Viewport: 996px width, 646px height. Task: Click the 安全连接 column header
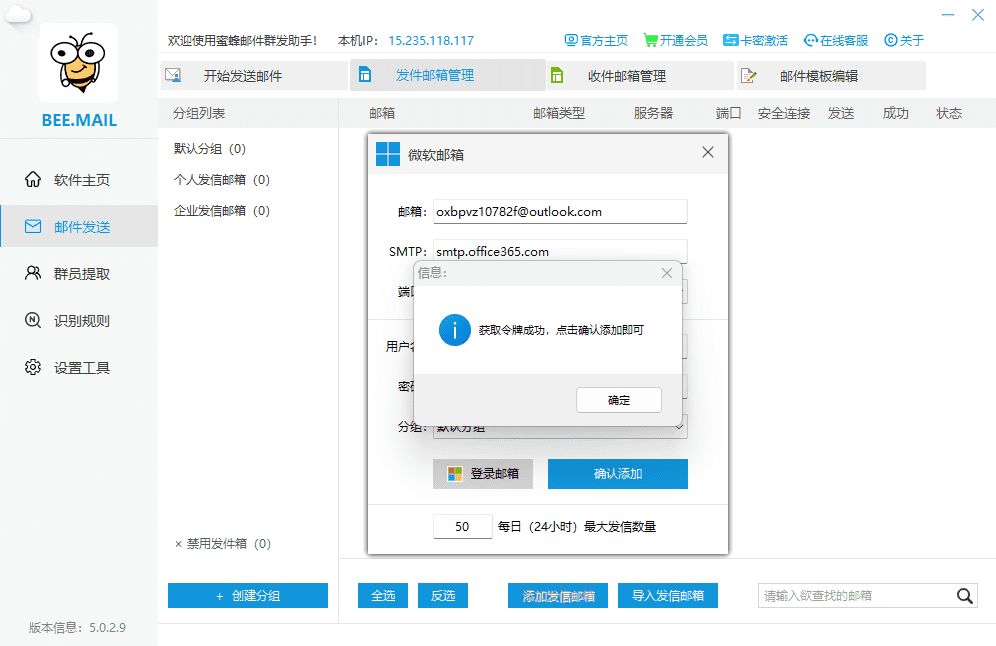[784, 113]
